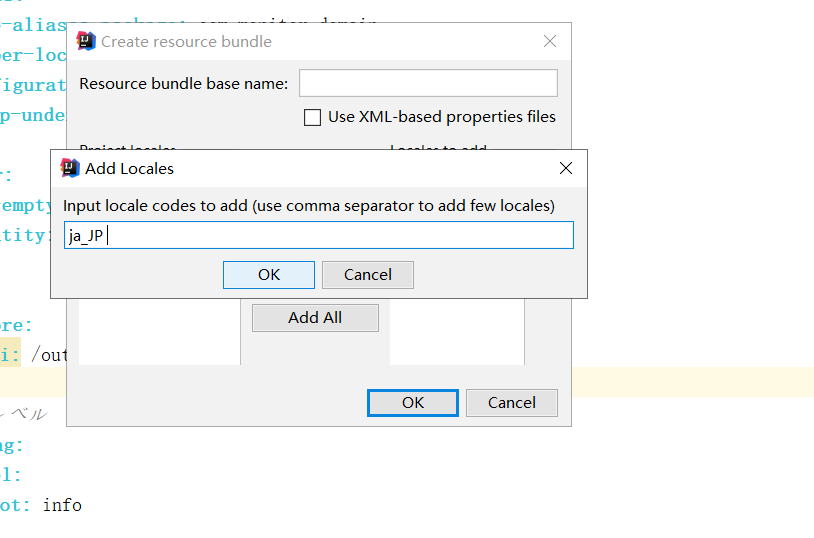Click the Project locales list area
Viewport: 814px width, 538px height.
[159, 332]
